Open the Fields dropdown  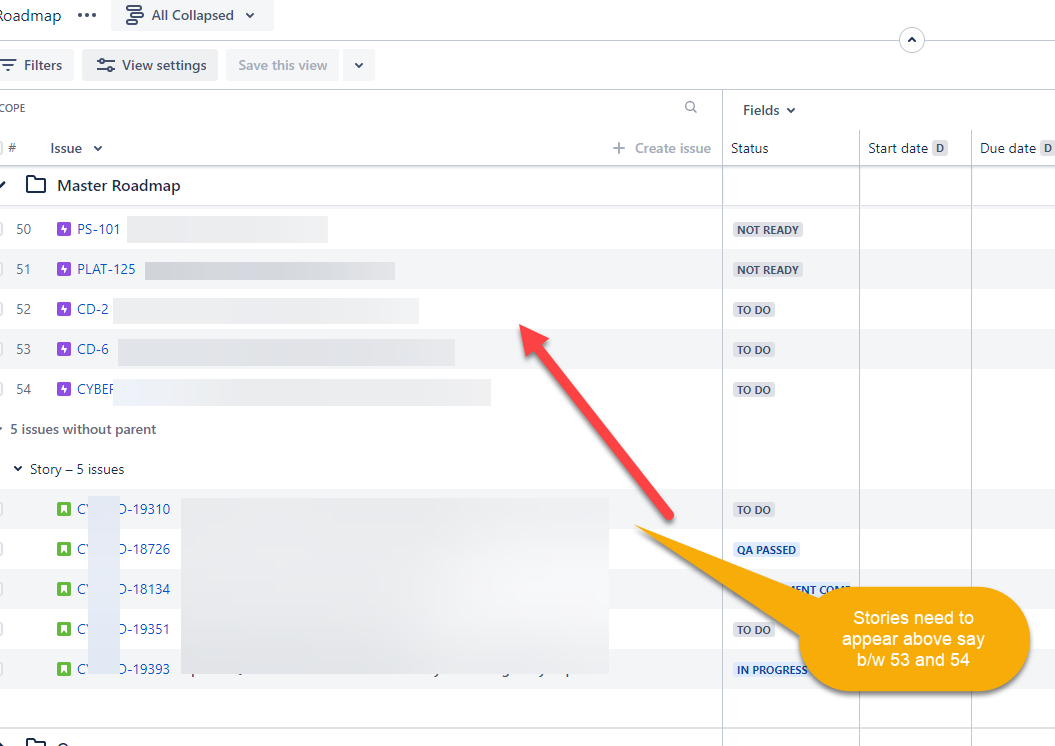[768, 110]
